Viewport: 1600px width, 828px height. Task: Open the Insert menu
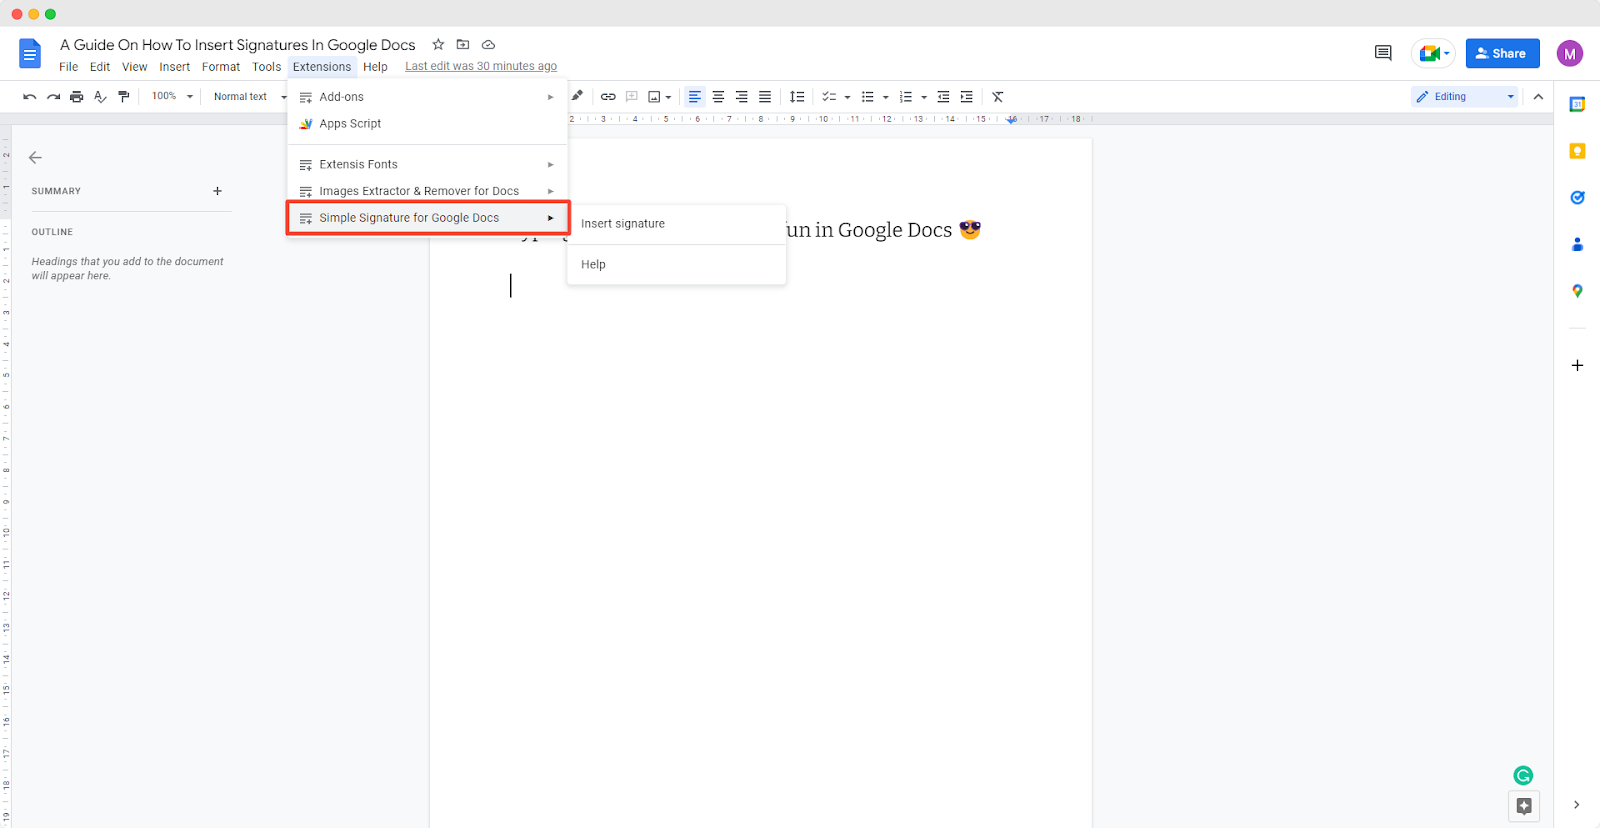point(175,67)
